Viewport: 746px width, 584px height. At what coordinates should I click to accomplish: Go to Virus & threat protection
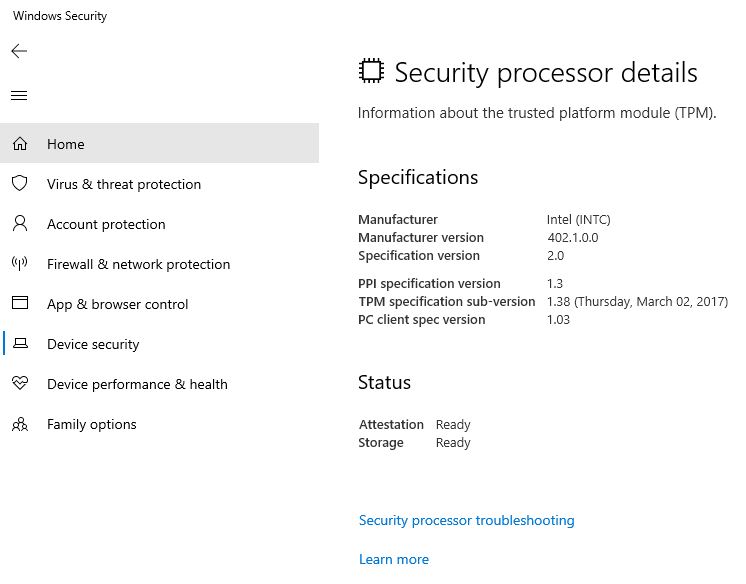click(x=124, y=184)
